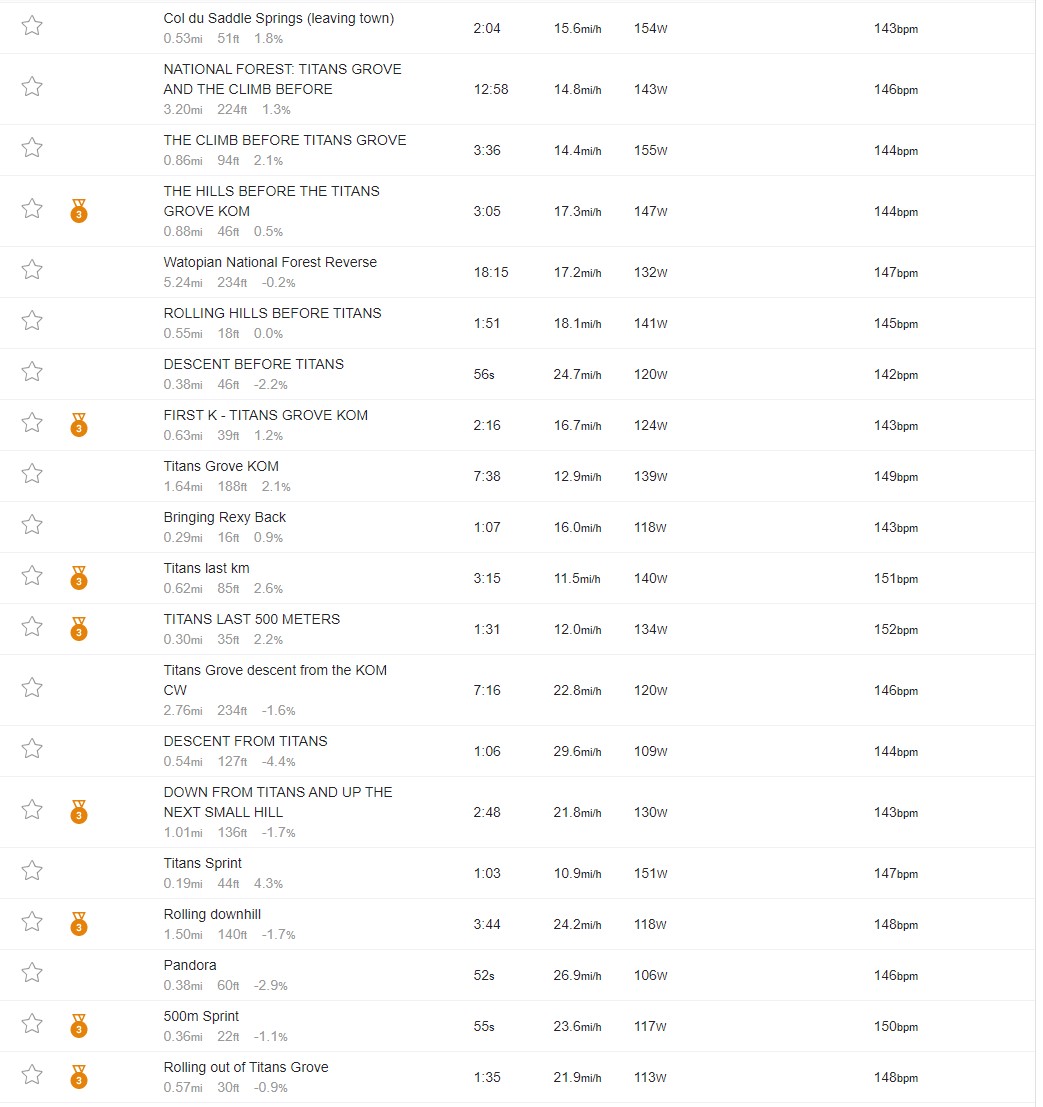Star the Titans Grove KOM segment
This screenshot has height=1107, width=1043.
point(32,474)
